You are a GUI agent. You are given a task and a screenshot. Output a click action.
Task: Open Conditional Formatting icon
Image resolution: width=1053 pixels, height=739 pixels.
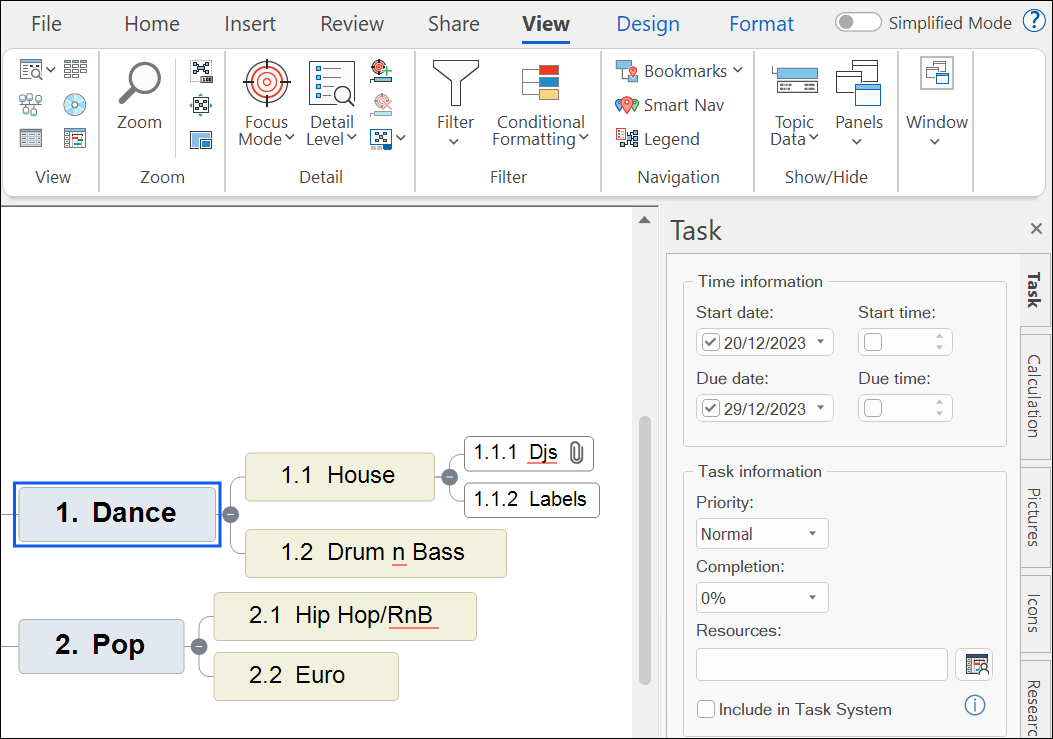[x=540, y=84]
